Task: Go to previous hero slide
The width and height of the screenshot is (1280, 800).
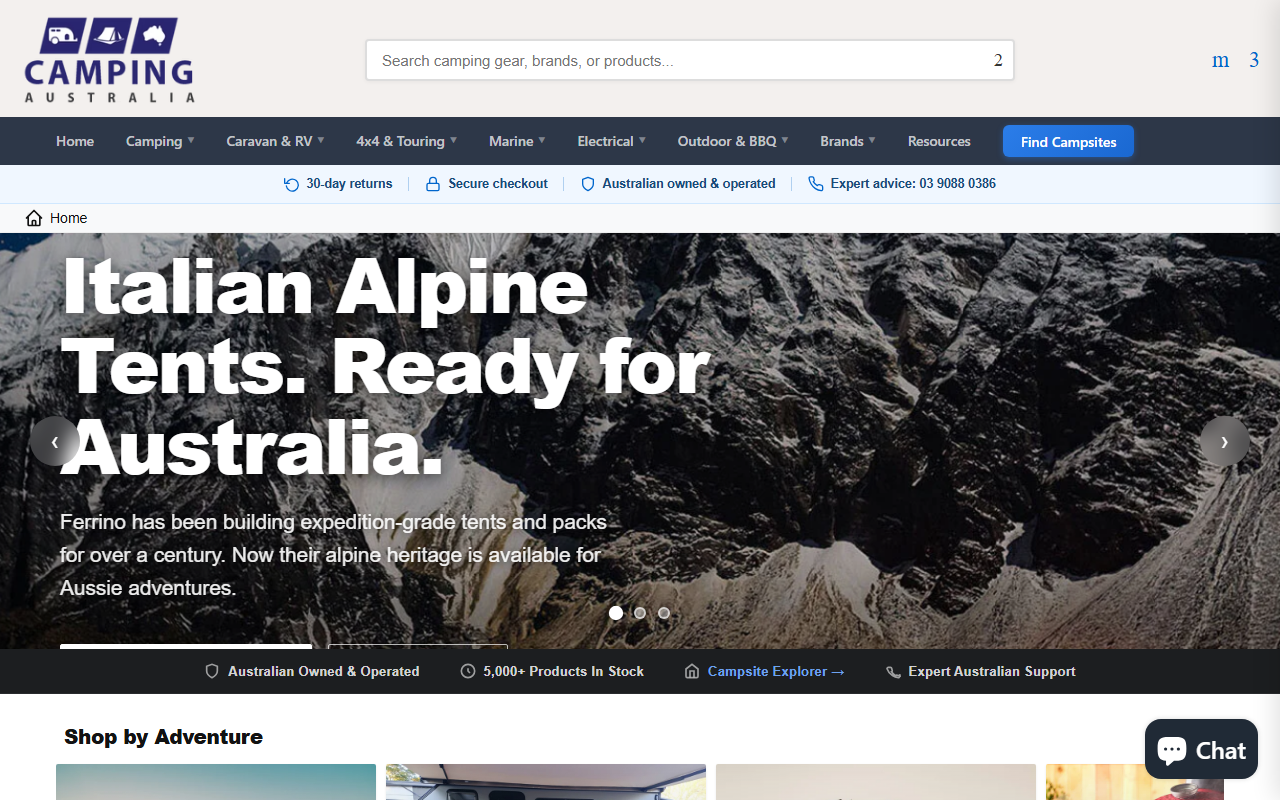Action: click(55, 441)
